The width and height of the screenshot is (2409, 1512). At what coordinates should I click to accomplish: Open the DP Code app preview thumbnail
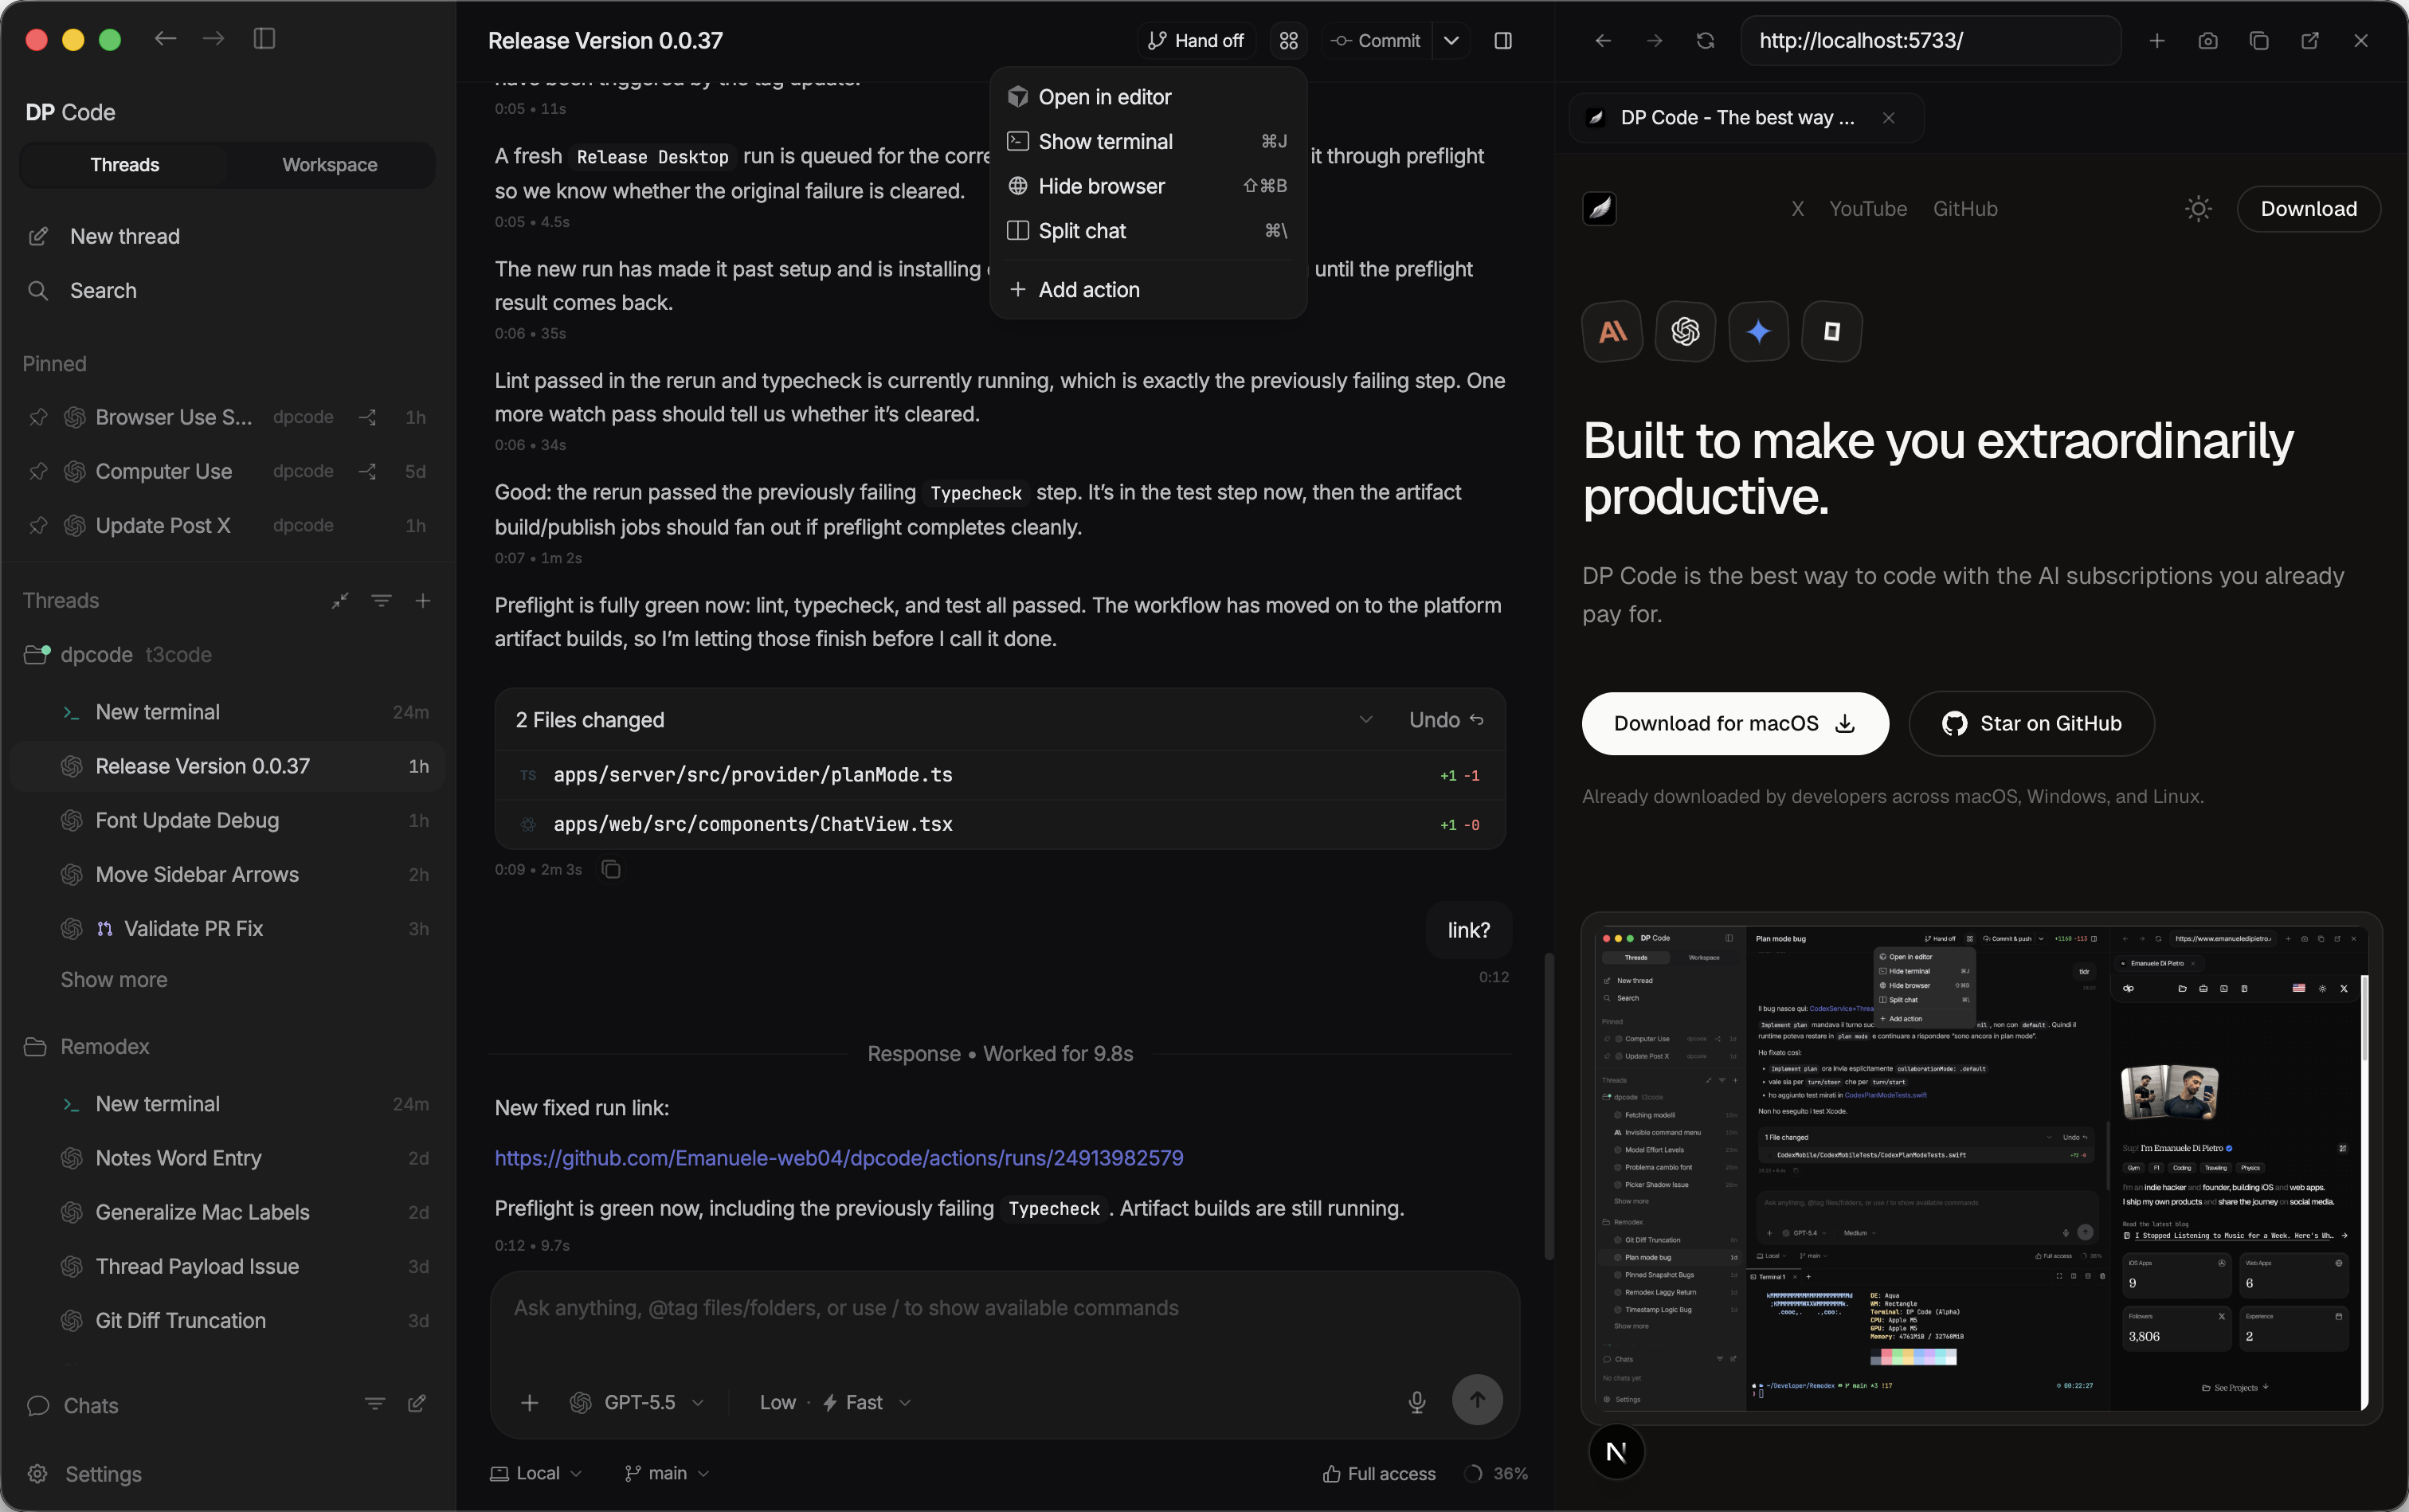tap(1981, 1167)
